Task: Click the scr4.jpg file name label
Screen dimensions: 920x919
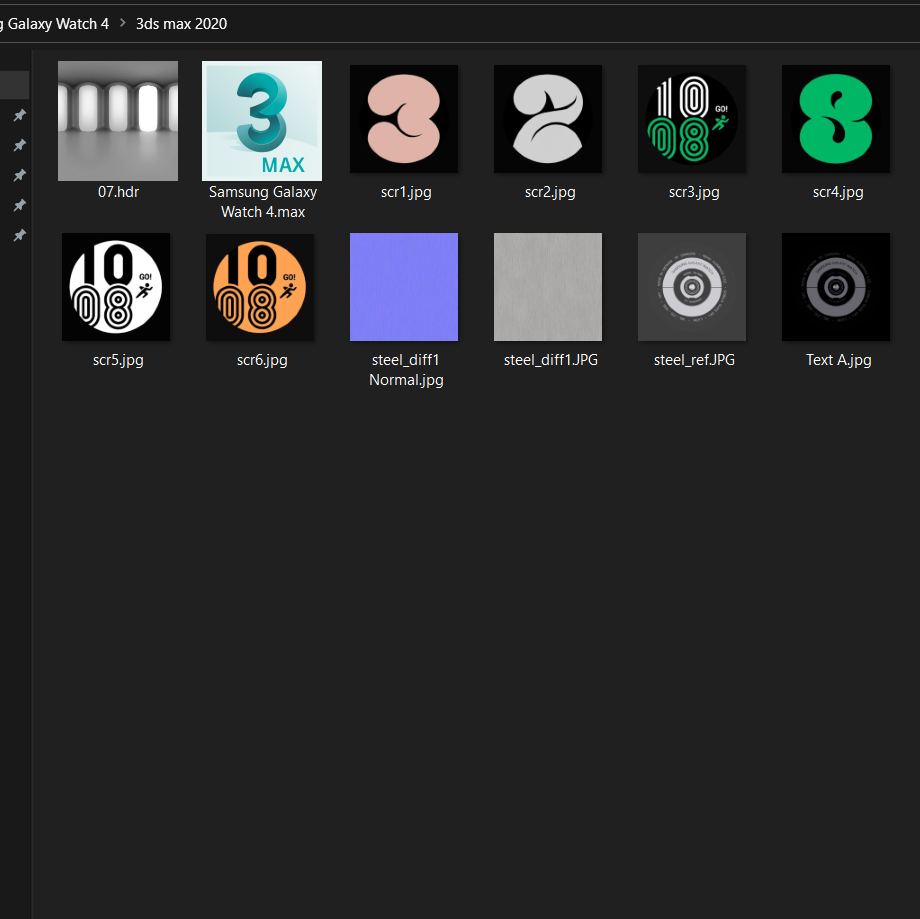Action: coord(838,192)
